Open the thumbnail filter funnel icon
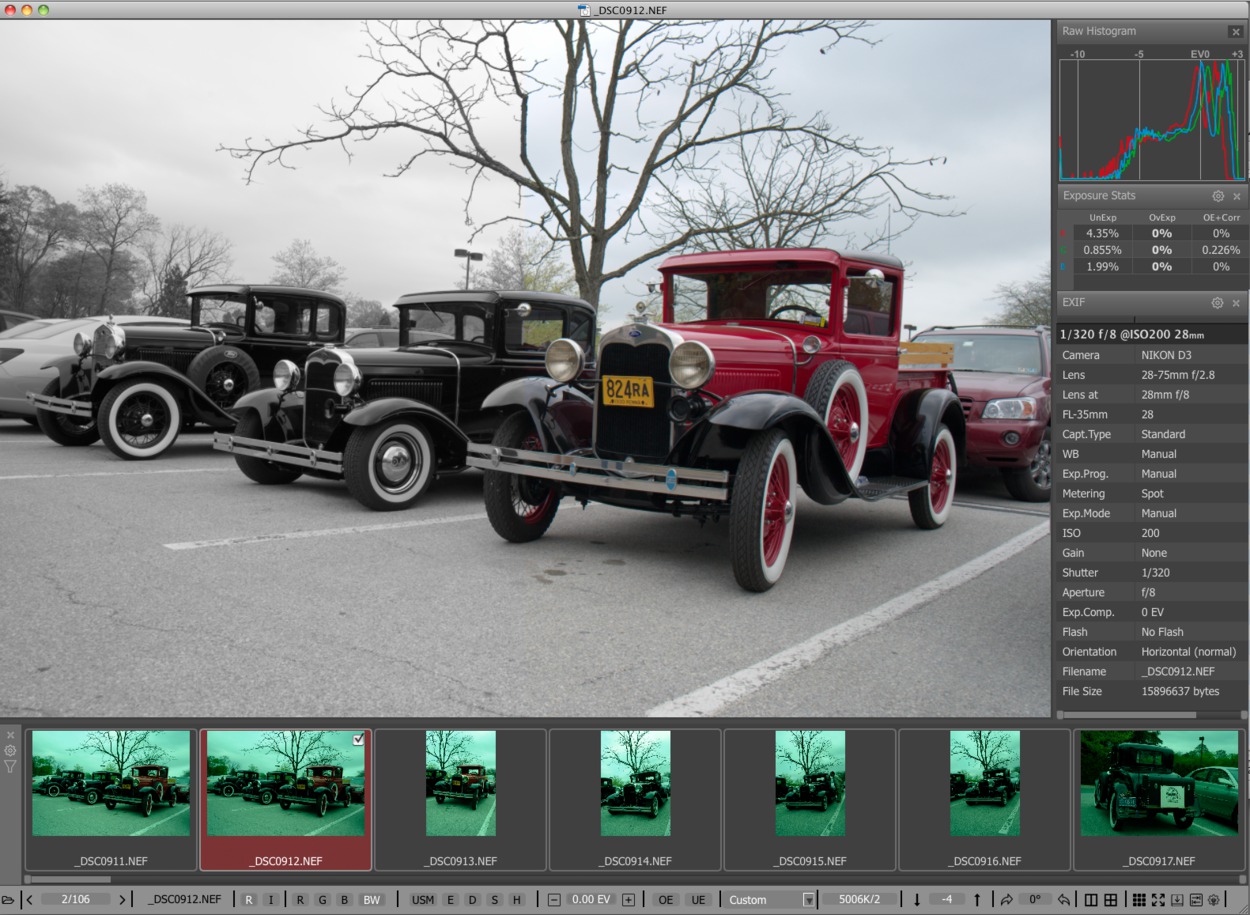This screenshot has width=1250, height=915. click(x=10, y=767)
